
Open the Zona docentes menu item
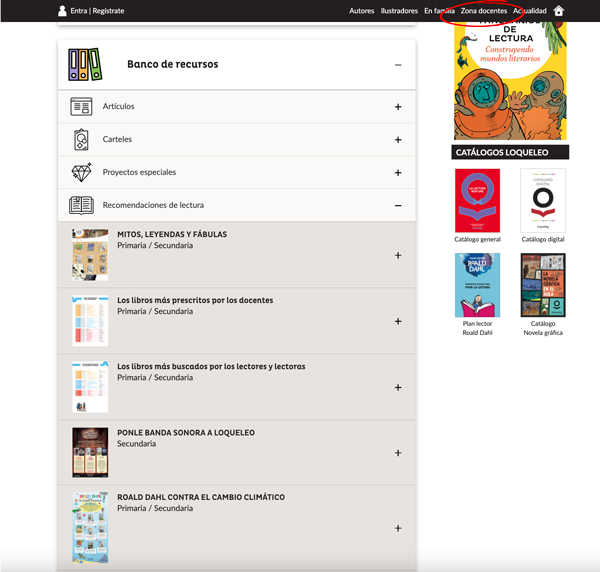(x=484, y=11)
